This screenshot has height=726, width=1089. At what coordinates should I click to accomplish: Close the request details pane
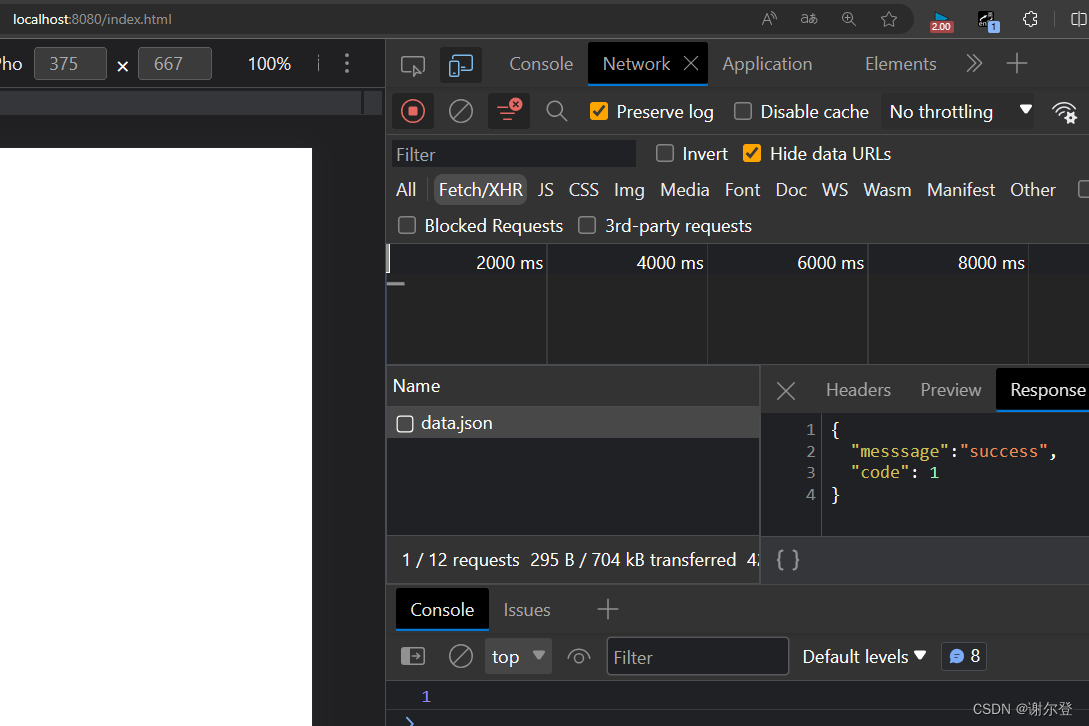coord(785,391)
